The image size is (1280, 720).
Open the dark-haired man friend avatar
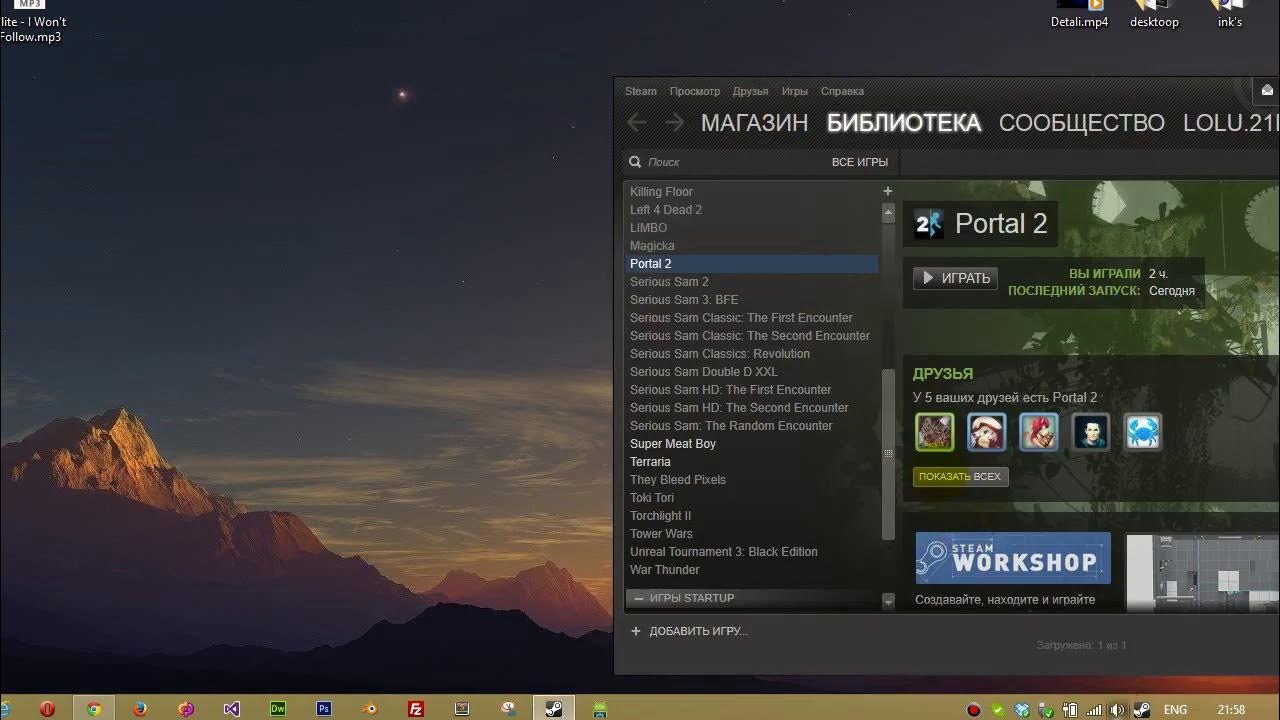[1091, 432]
